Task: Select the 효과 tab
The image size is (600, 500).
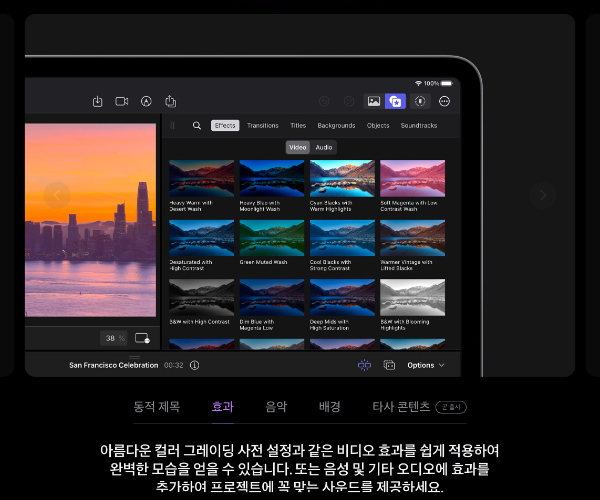Action: click(x=223, y=406)
